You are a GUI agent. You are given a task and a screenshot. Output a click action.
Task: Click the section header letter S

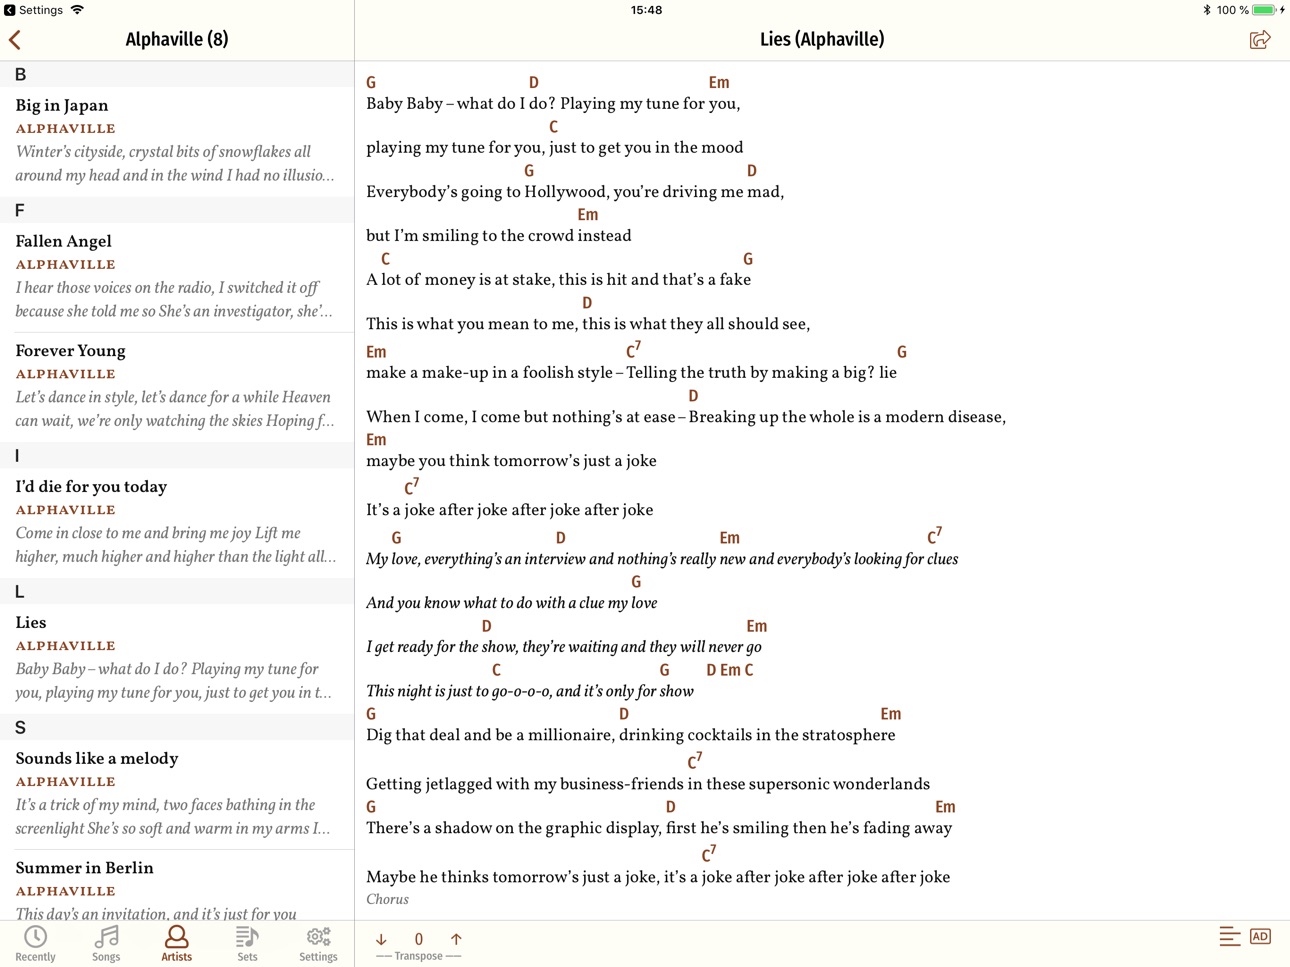click(x=20, y=728)
